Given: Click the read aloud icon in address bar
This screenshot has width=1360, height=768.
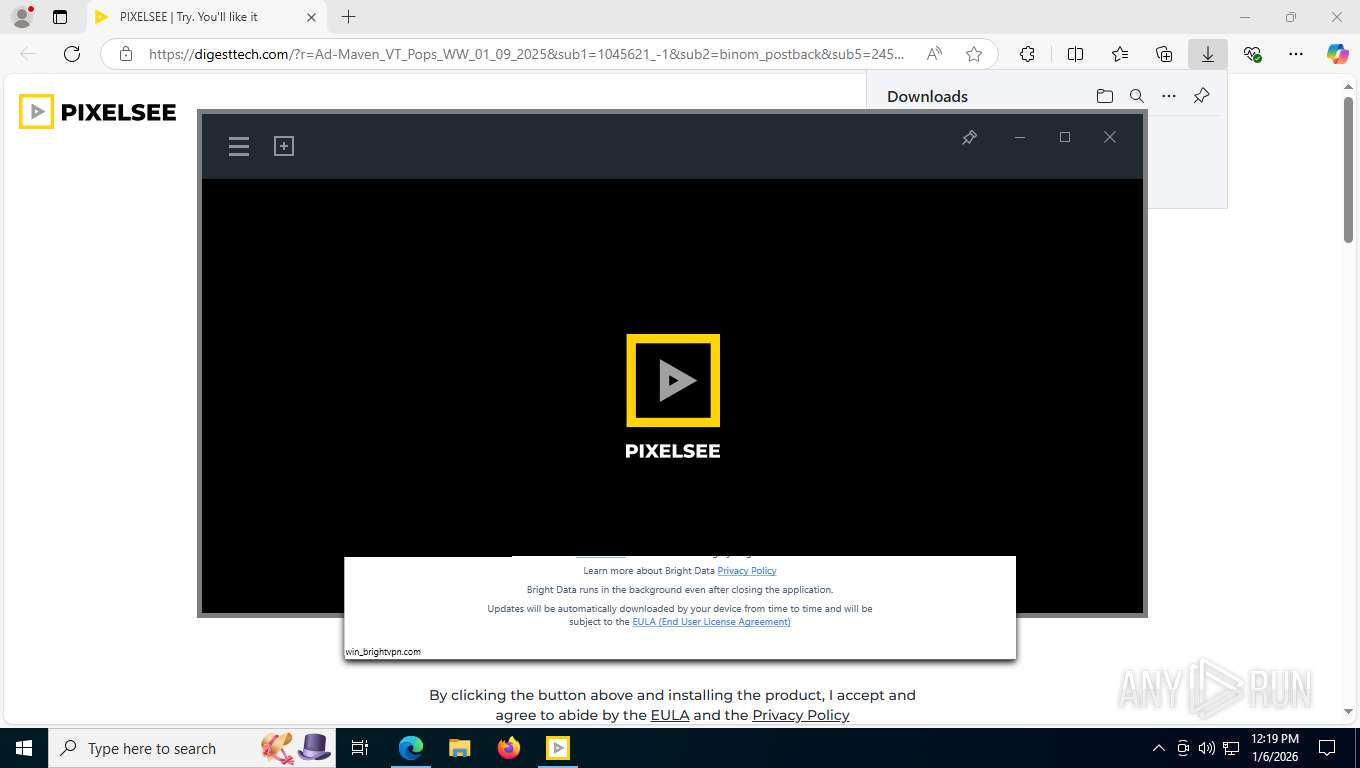Looking at the screenshot, I should 934,54.
